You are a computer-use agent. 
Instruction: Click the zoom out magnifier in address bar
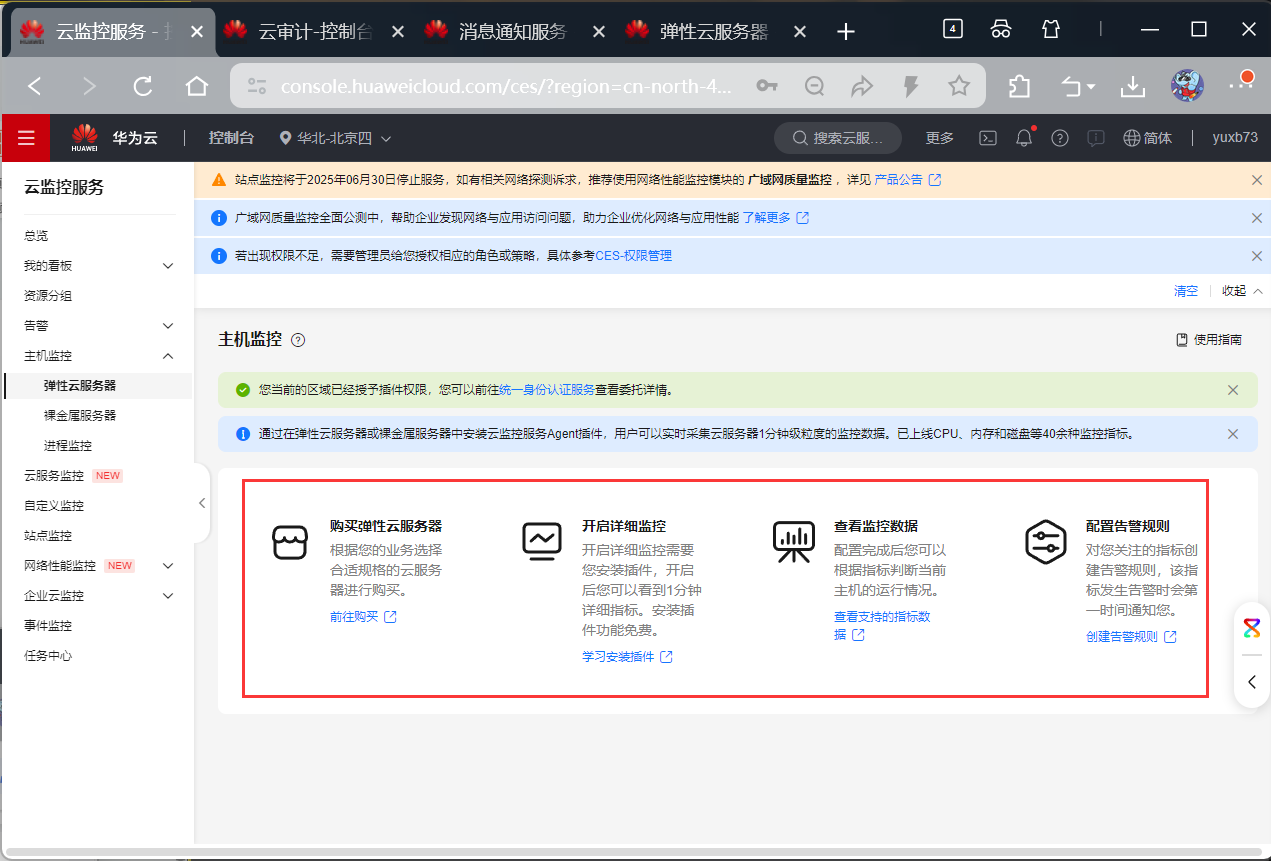pyautogui.click(x=815, y=86)
